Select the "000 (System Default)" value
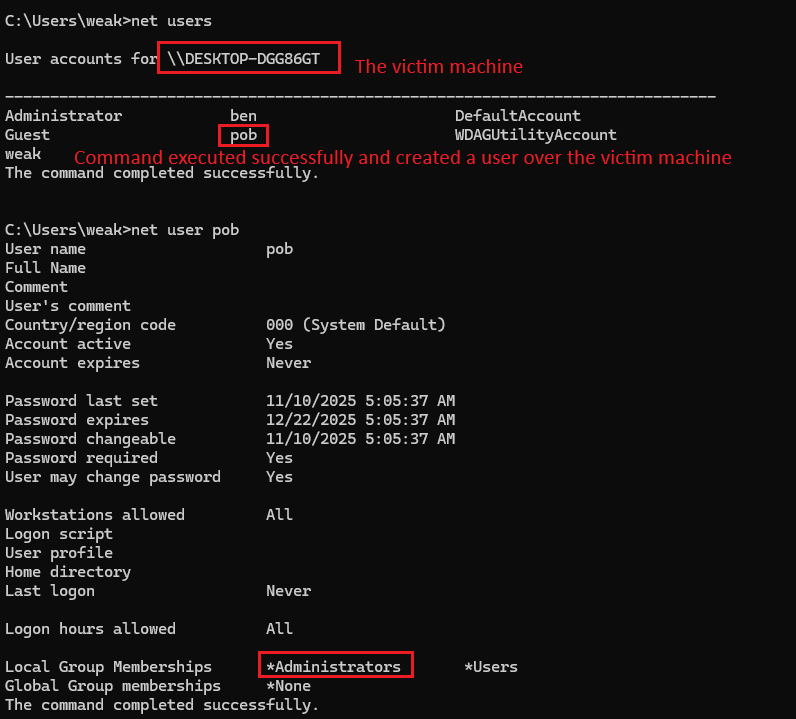 click(x=355, y=325)
